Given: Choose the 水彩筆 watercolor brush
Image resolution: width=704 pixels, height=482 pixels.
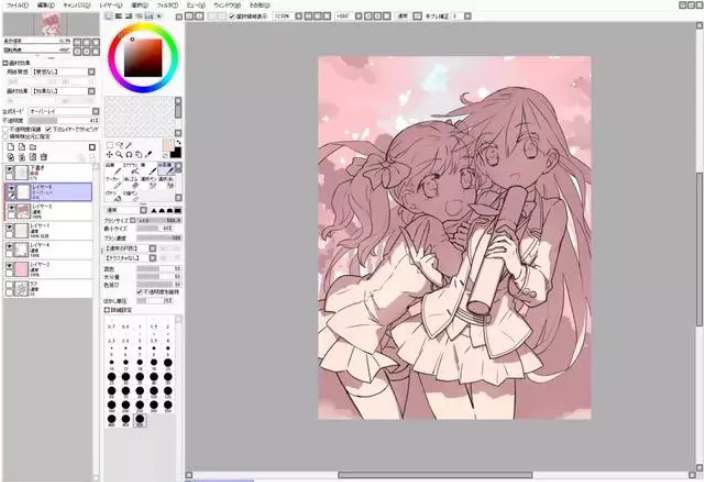Looking at the screenshot, I should [165, 169].
